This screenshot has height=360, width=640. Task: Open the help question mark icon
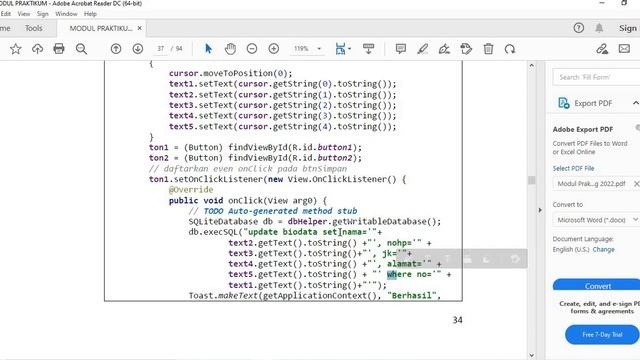pyautogui.click(x=578, y=28)
